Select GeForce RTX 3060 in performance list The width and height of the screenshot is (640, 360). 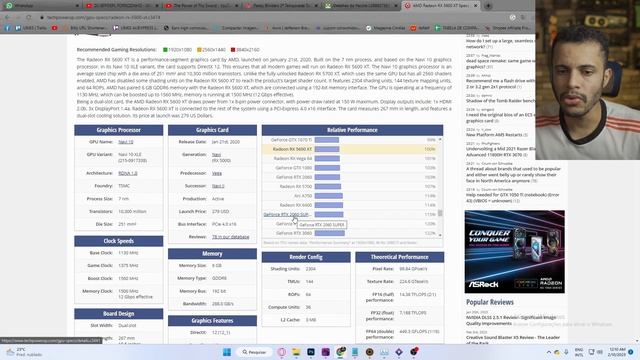pos(294,233)
